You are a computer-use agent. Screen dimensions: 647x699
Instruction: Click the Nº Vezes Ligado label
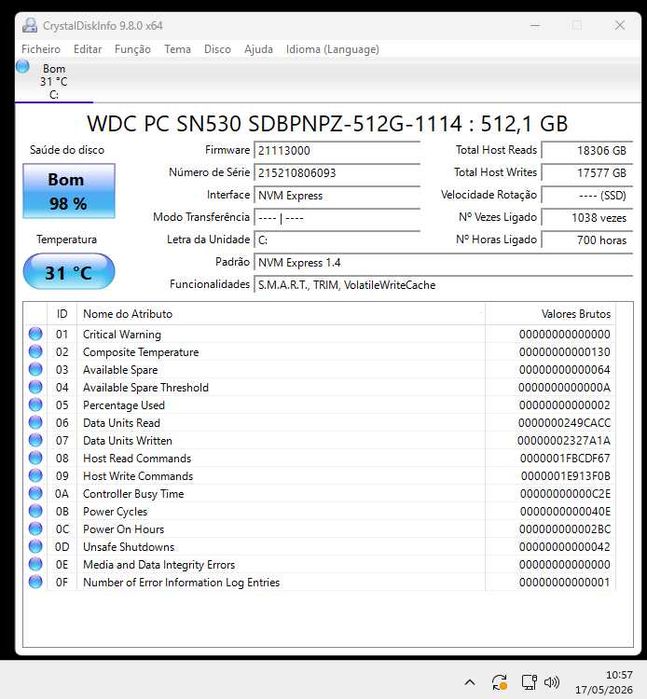pyautogui.click(x=498, y=217)
